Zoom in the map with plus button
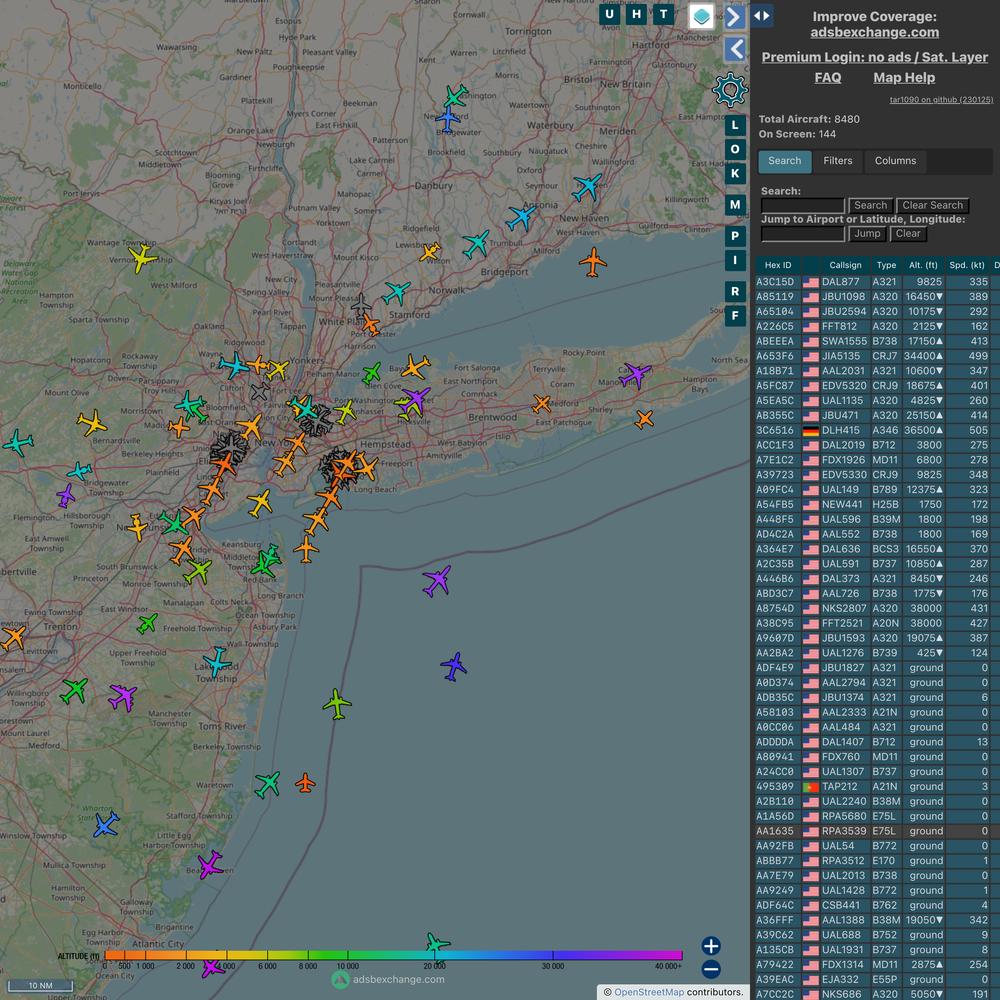The height and width of the screenshot is (1000, 1000). click(711, 945)
